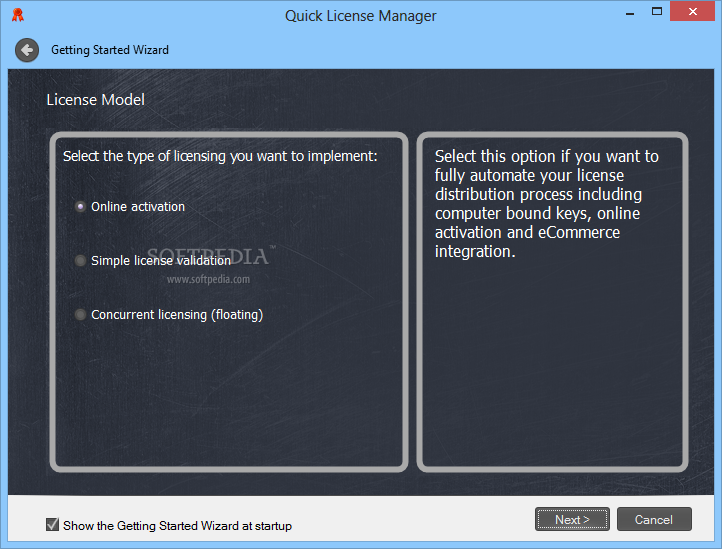Minimize the Quick License Manager window

point(630,12)
